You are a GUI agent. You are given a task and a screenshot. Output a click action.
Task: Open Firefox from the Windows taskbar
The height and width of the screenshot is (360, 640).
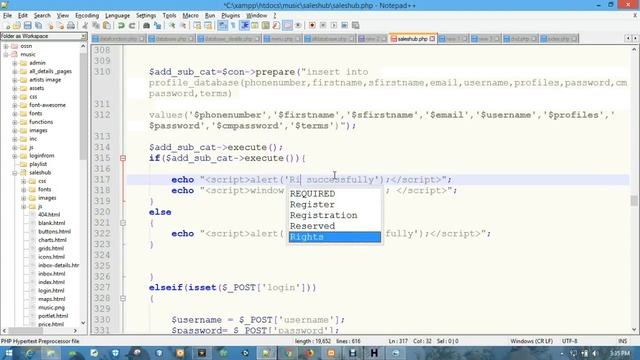(x=309, y=353)
